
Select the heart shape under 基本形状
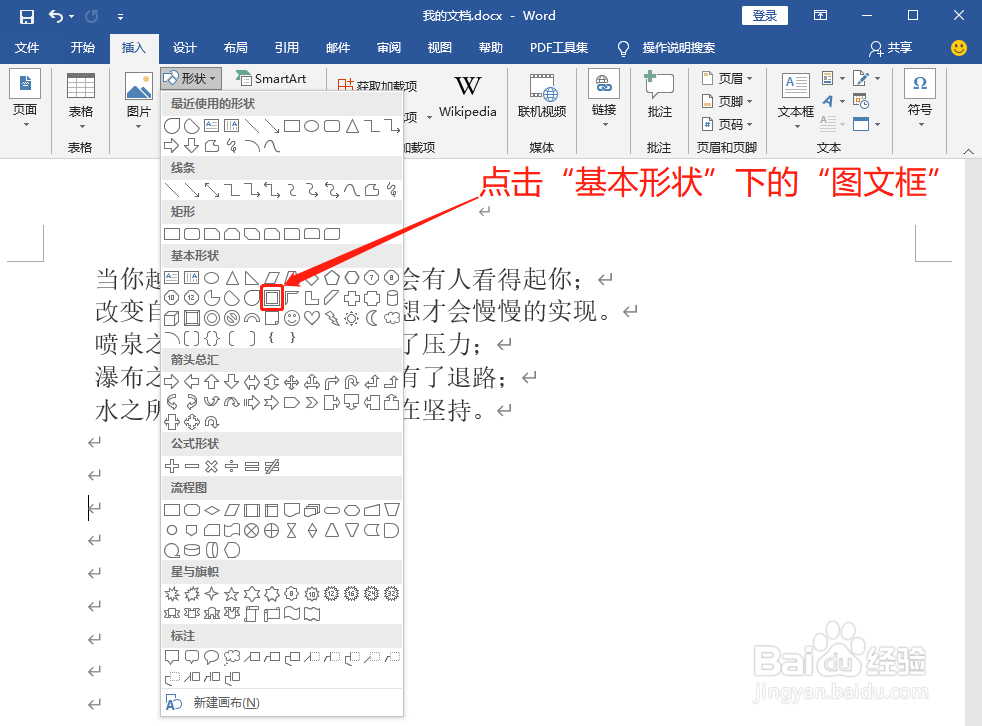312,317
